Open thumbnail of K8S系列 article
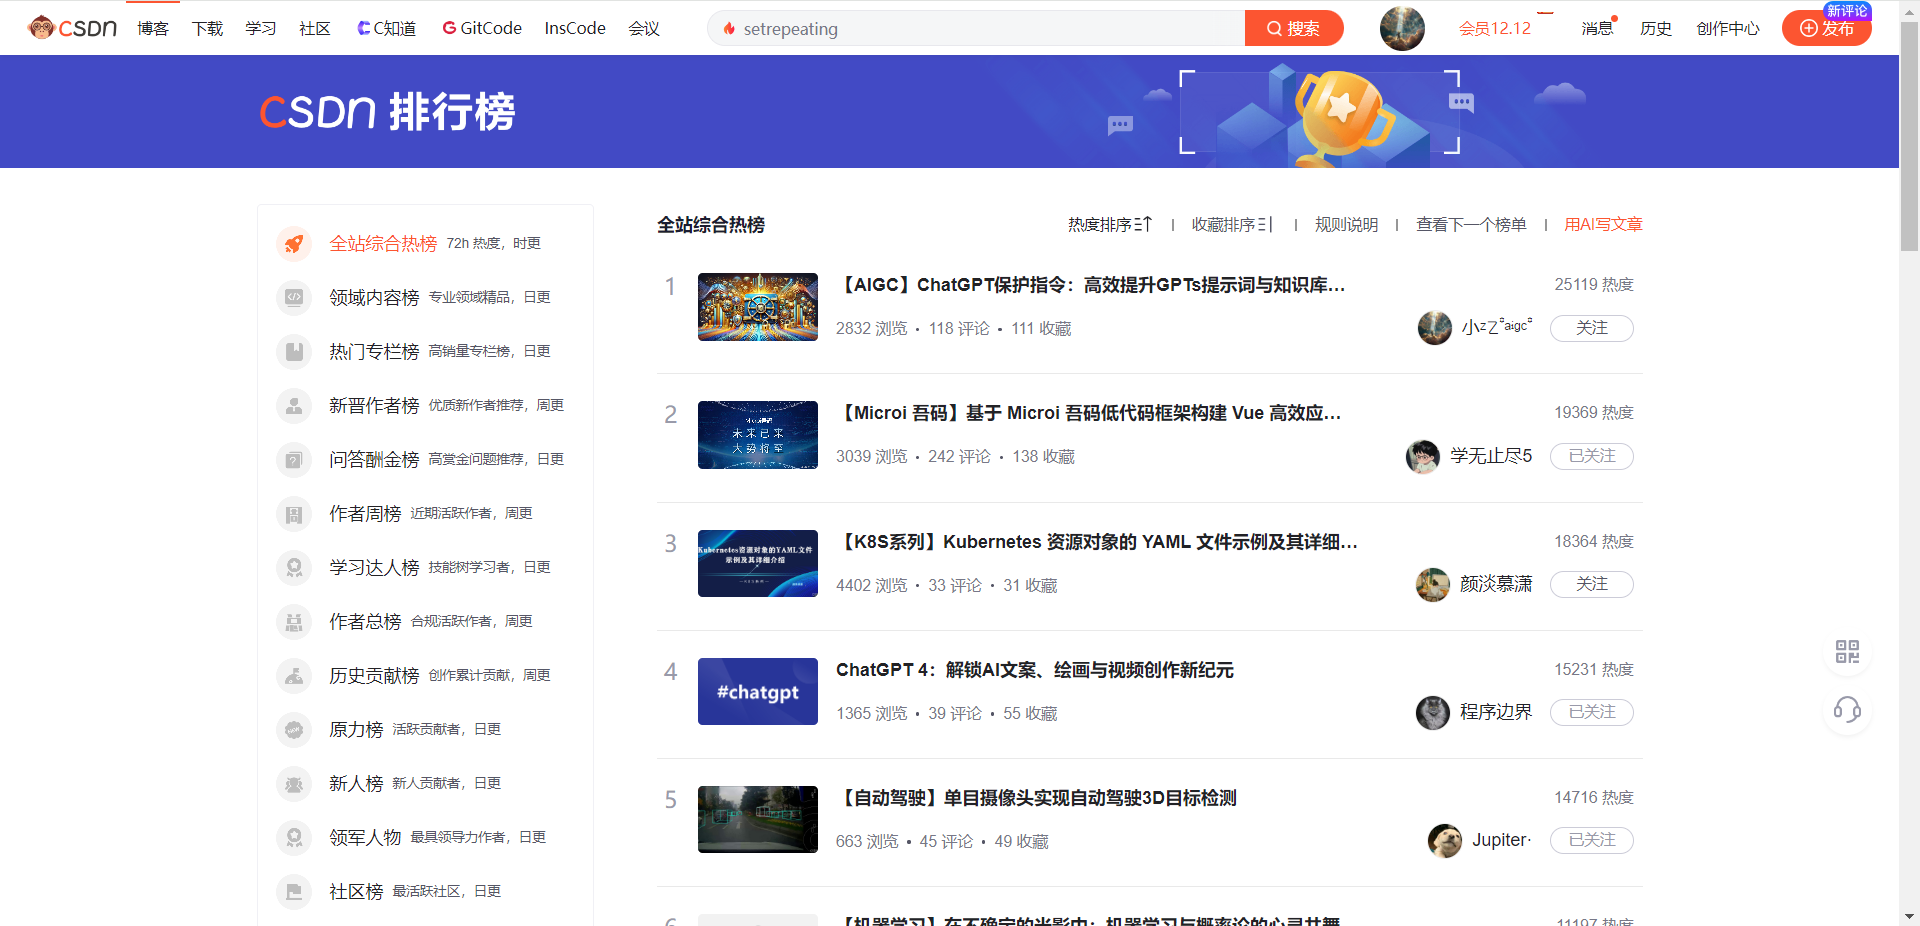This screenshot has height=926, width=1920. [x=757, y=563]
